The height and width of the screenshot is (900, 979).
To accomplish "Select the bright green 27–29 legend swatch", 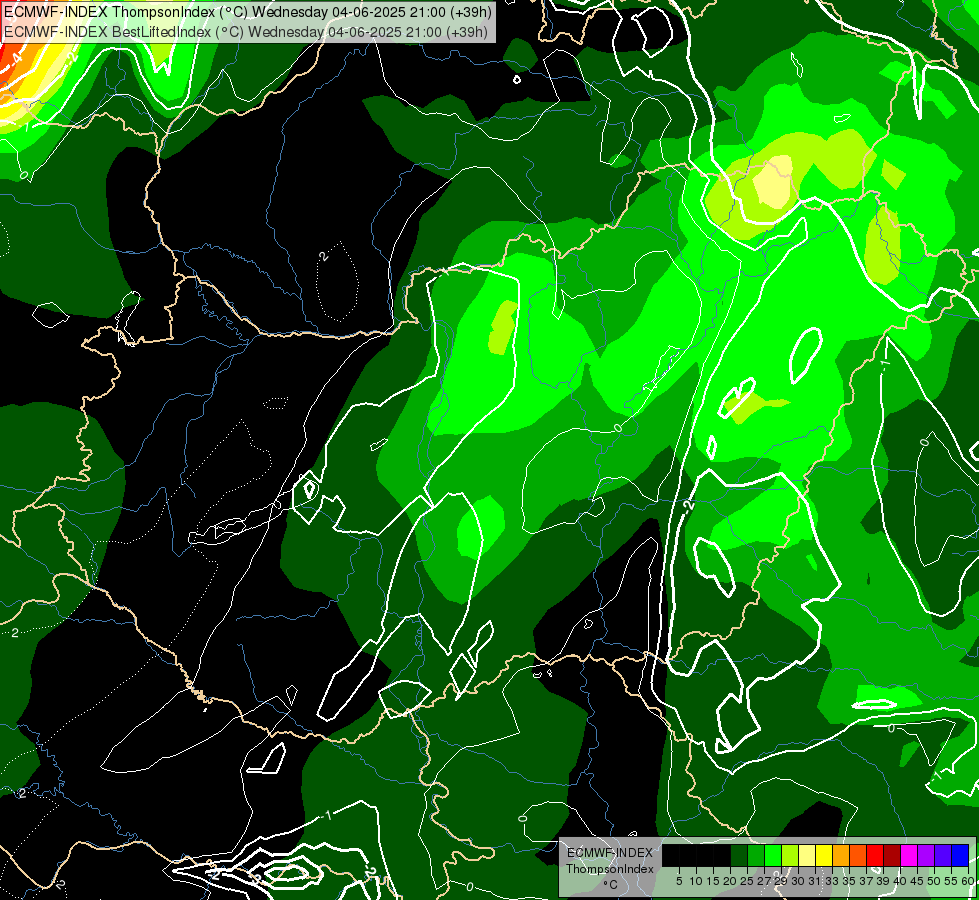I will click(773, 855).
